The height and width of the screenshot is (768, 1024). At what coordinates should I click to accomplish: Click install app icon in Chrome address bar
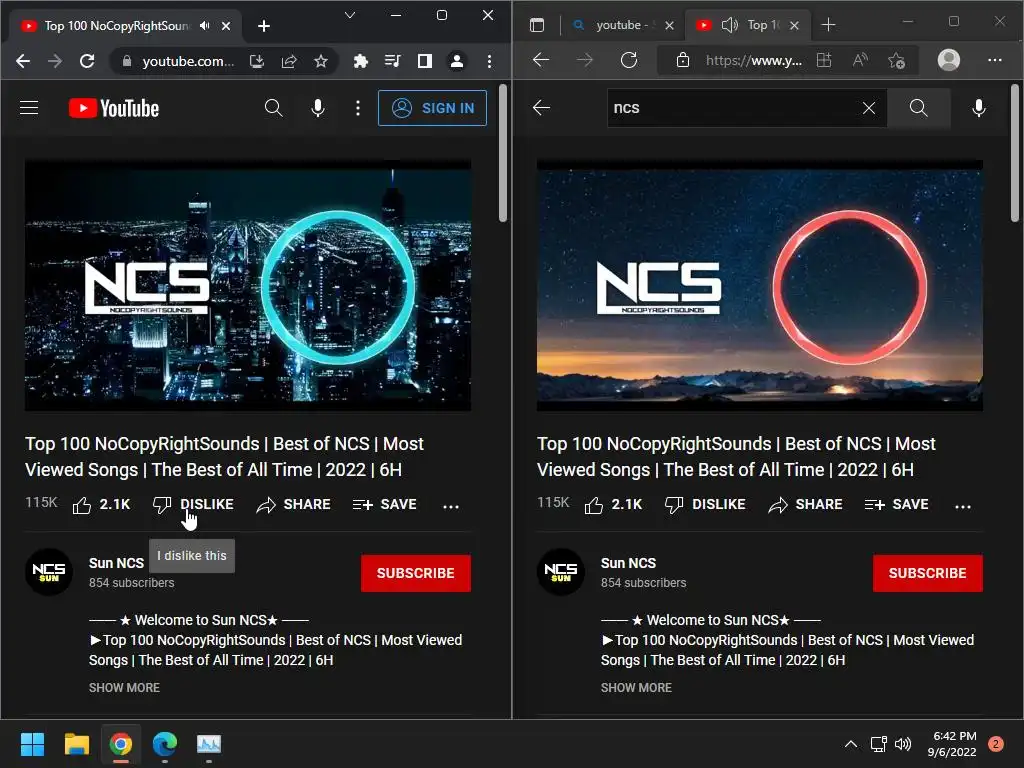click(x=257, y=61)
